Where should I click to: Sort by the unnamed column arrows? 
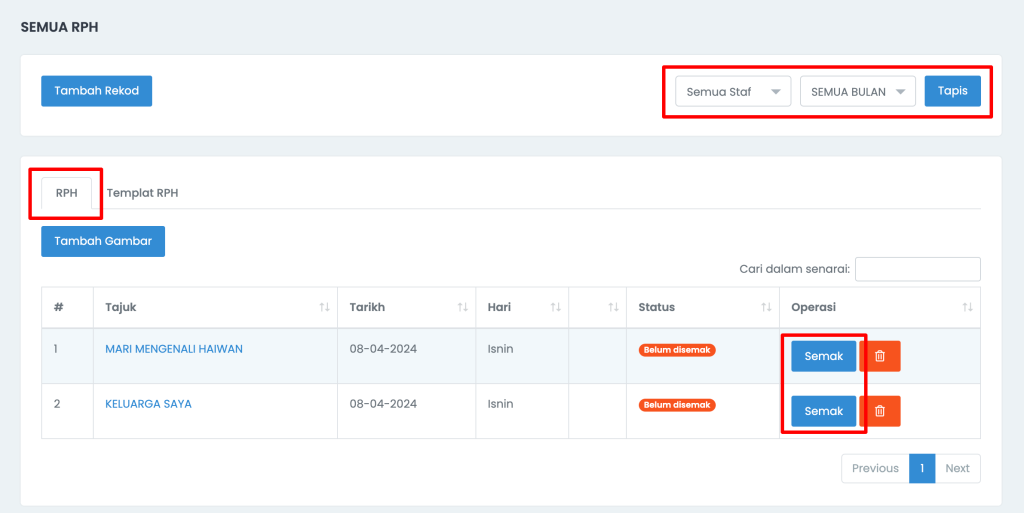[x=613, y=307]
